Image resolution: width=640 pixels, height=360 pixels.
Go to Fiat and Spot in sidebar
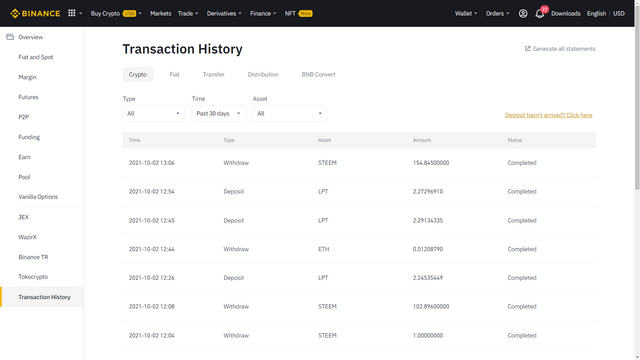click(36, 57)
